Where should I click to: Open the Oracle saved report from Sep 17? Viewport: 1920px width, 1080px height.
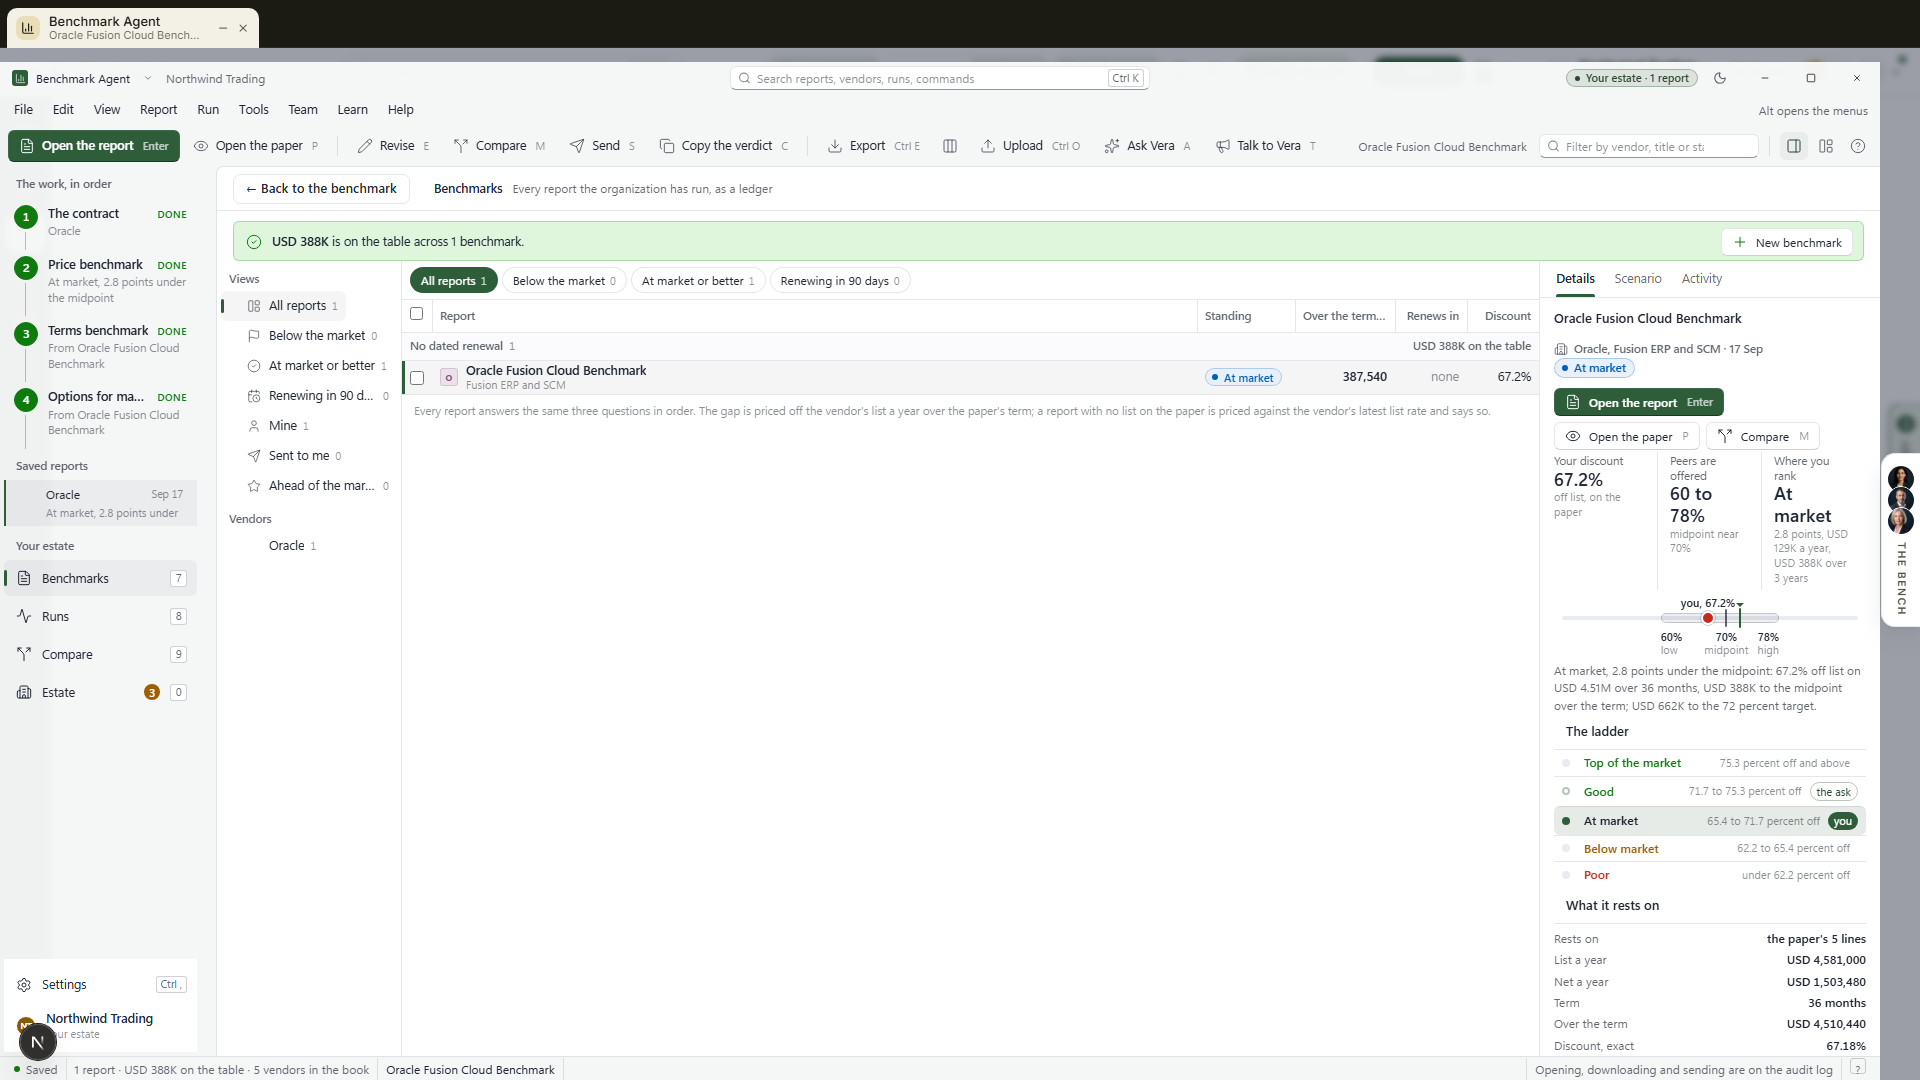102,503
